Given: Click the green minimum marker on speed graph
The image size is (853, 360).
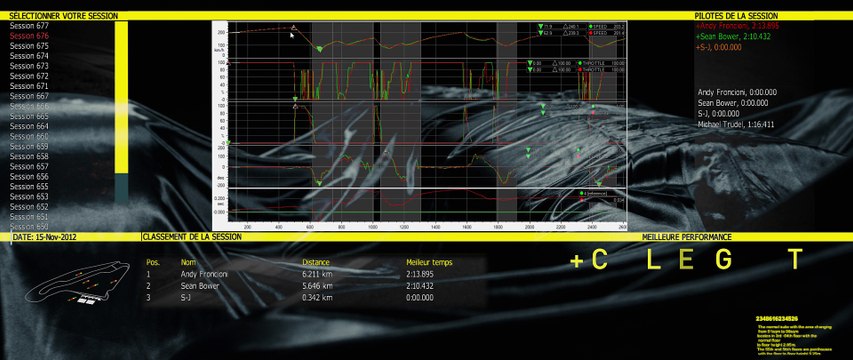Looking at the screenshot, I should 319,49.
